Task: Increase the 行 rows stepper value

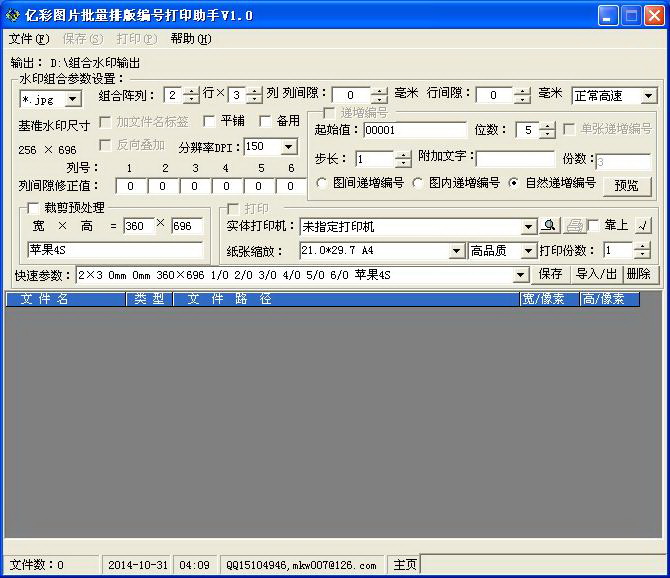Action: point(192,91)
